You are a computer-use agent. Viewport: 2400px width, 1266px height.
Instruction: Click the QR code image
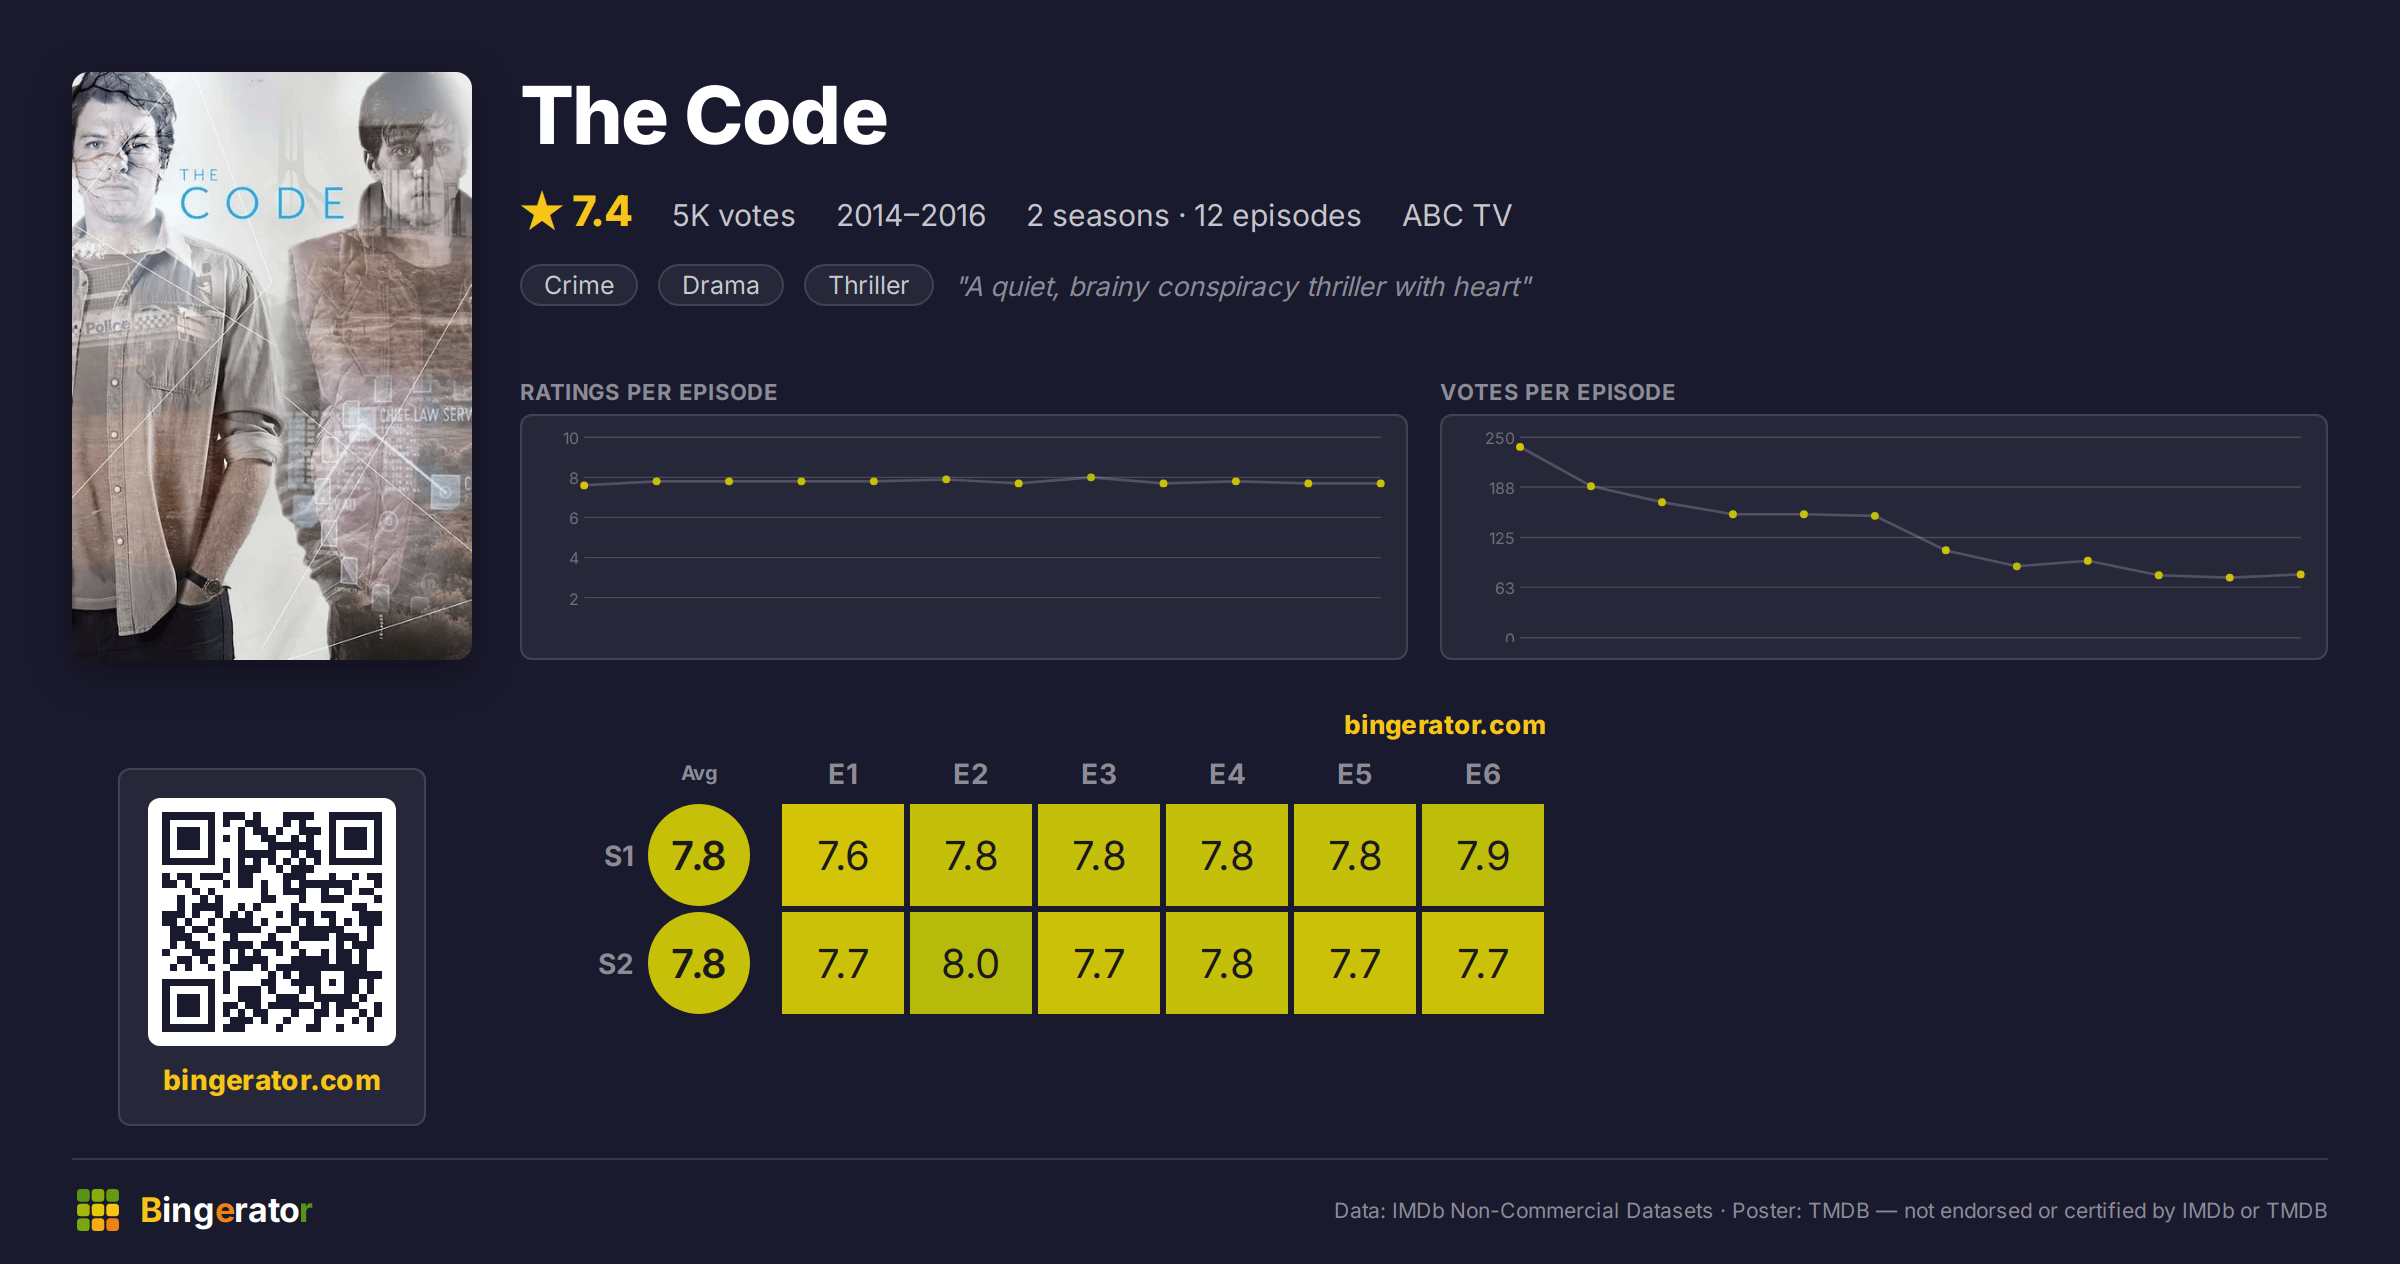[272, 922]
